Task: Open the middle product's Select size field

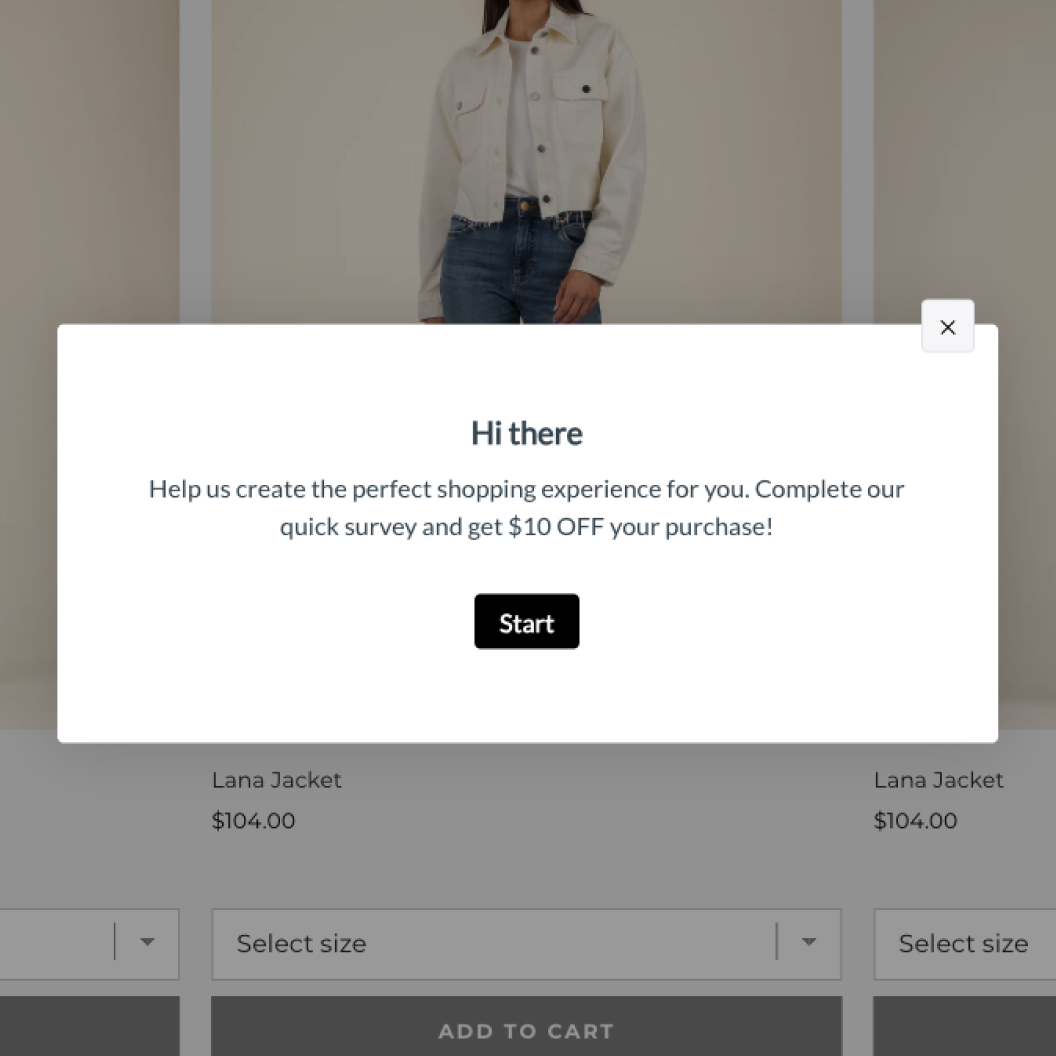Action: coord(490,943)
